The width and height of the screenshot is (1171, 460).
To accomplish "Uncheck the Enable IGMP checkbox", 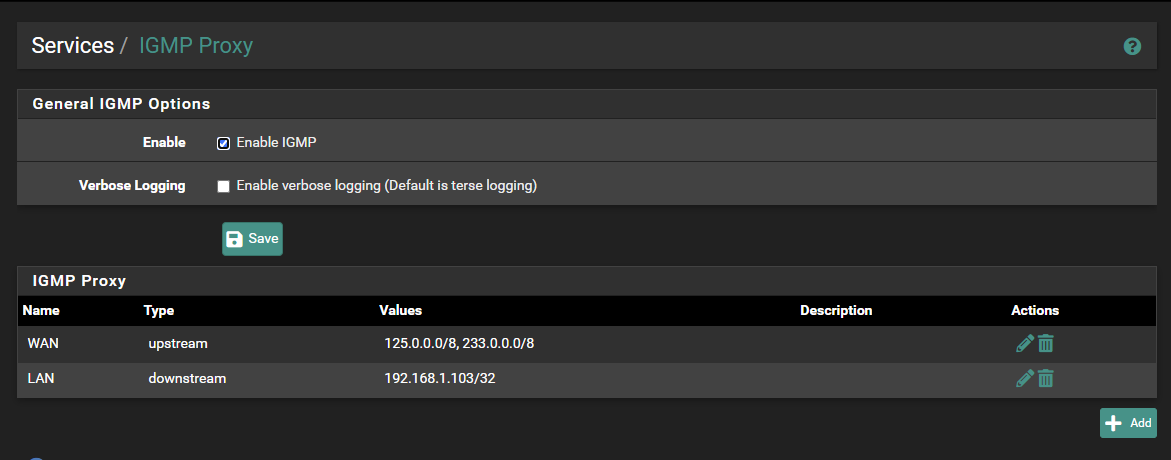I will click(223, 143).
